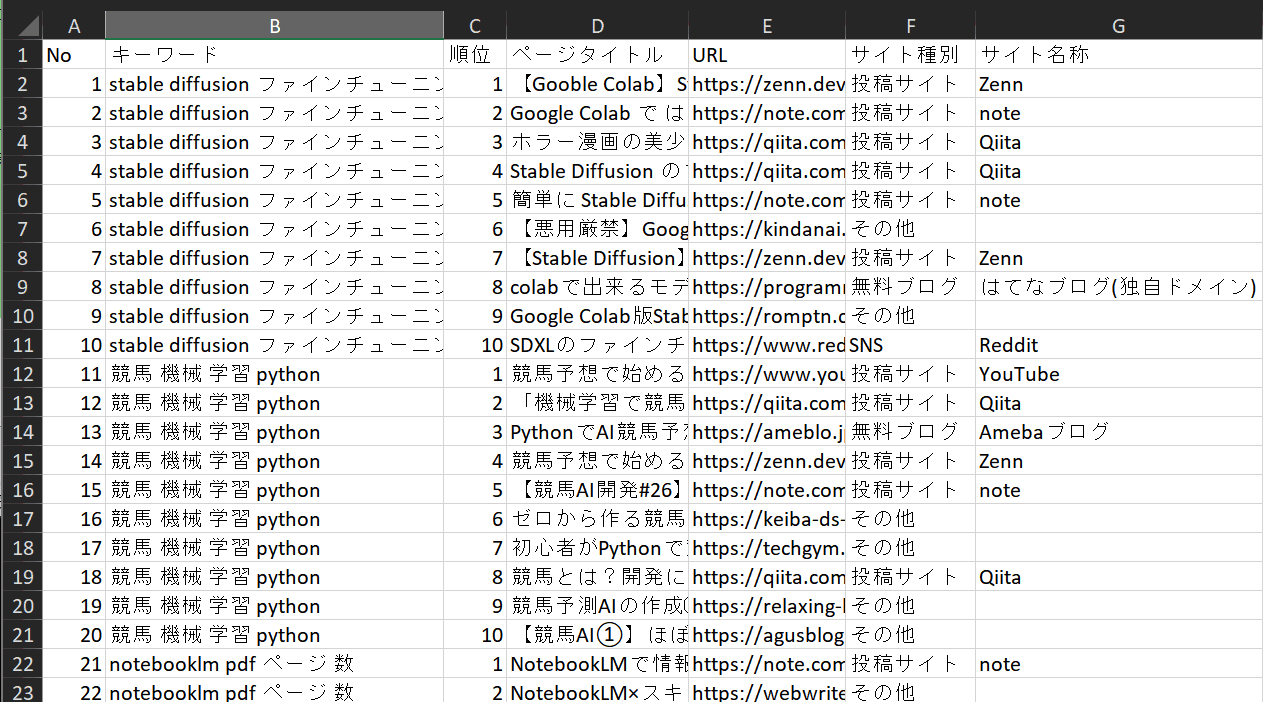
Task: Select the 無料ブログ cell in row 9
Action: click(x=911, y=287)
